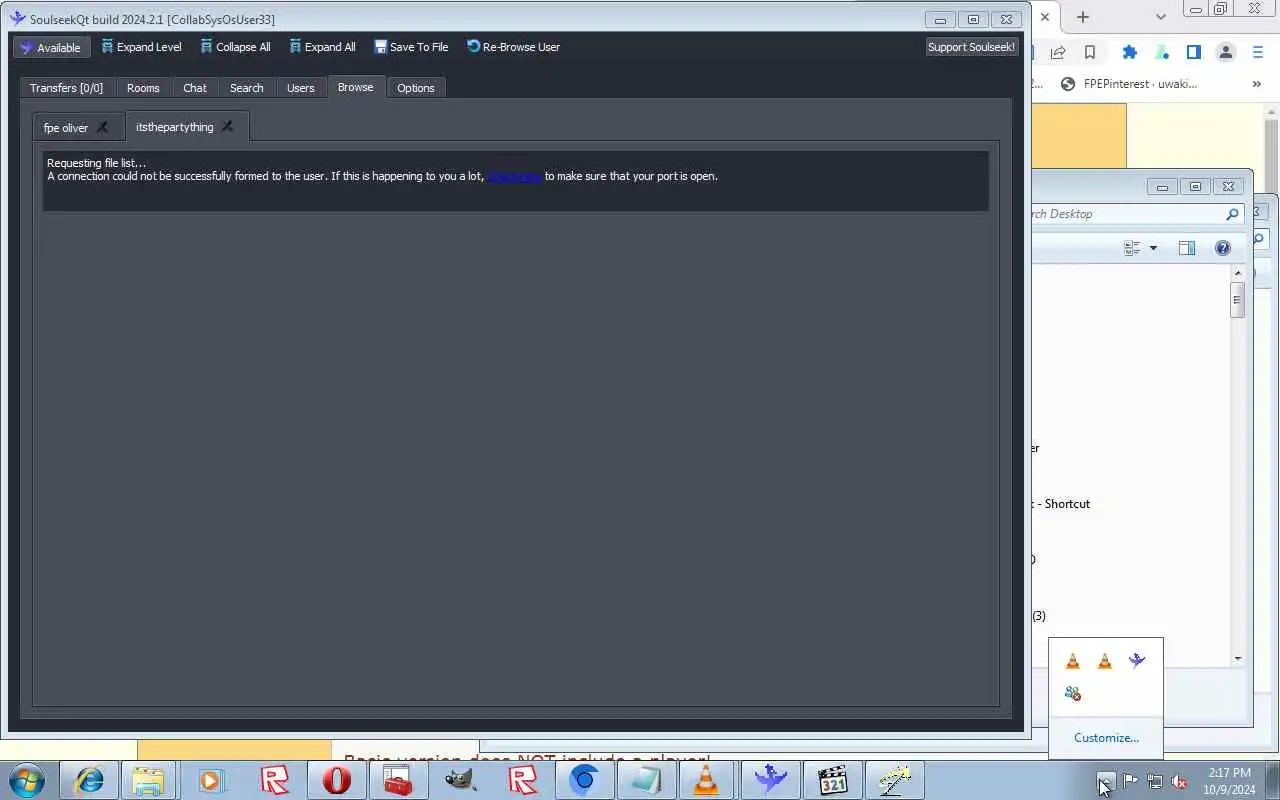The width and height of the screenshot is (1280, 800).
Task: Click the first Roblox taskbar icon
Action: (x=274, y=780)
